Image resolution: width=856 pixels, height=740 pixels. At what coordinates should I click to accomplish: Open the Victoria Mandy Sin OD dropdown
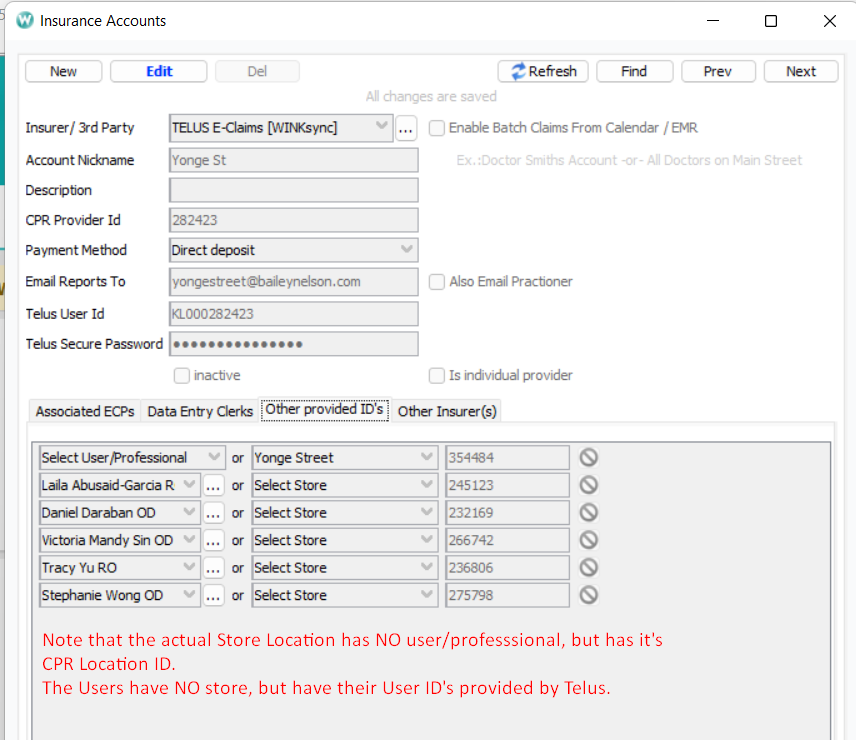click(120, 540)
